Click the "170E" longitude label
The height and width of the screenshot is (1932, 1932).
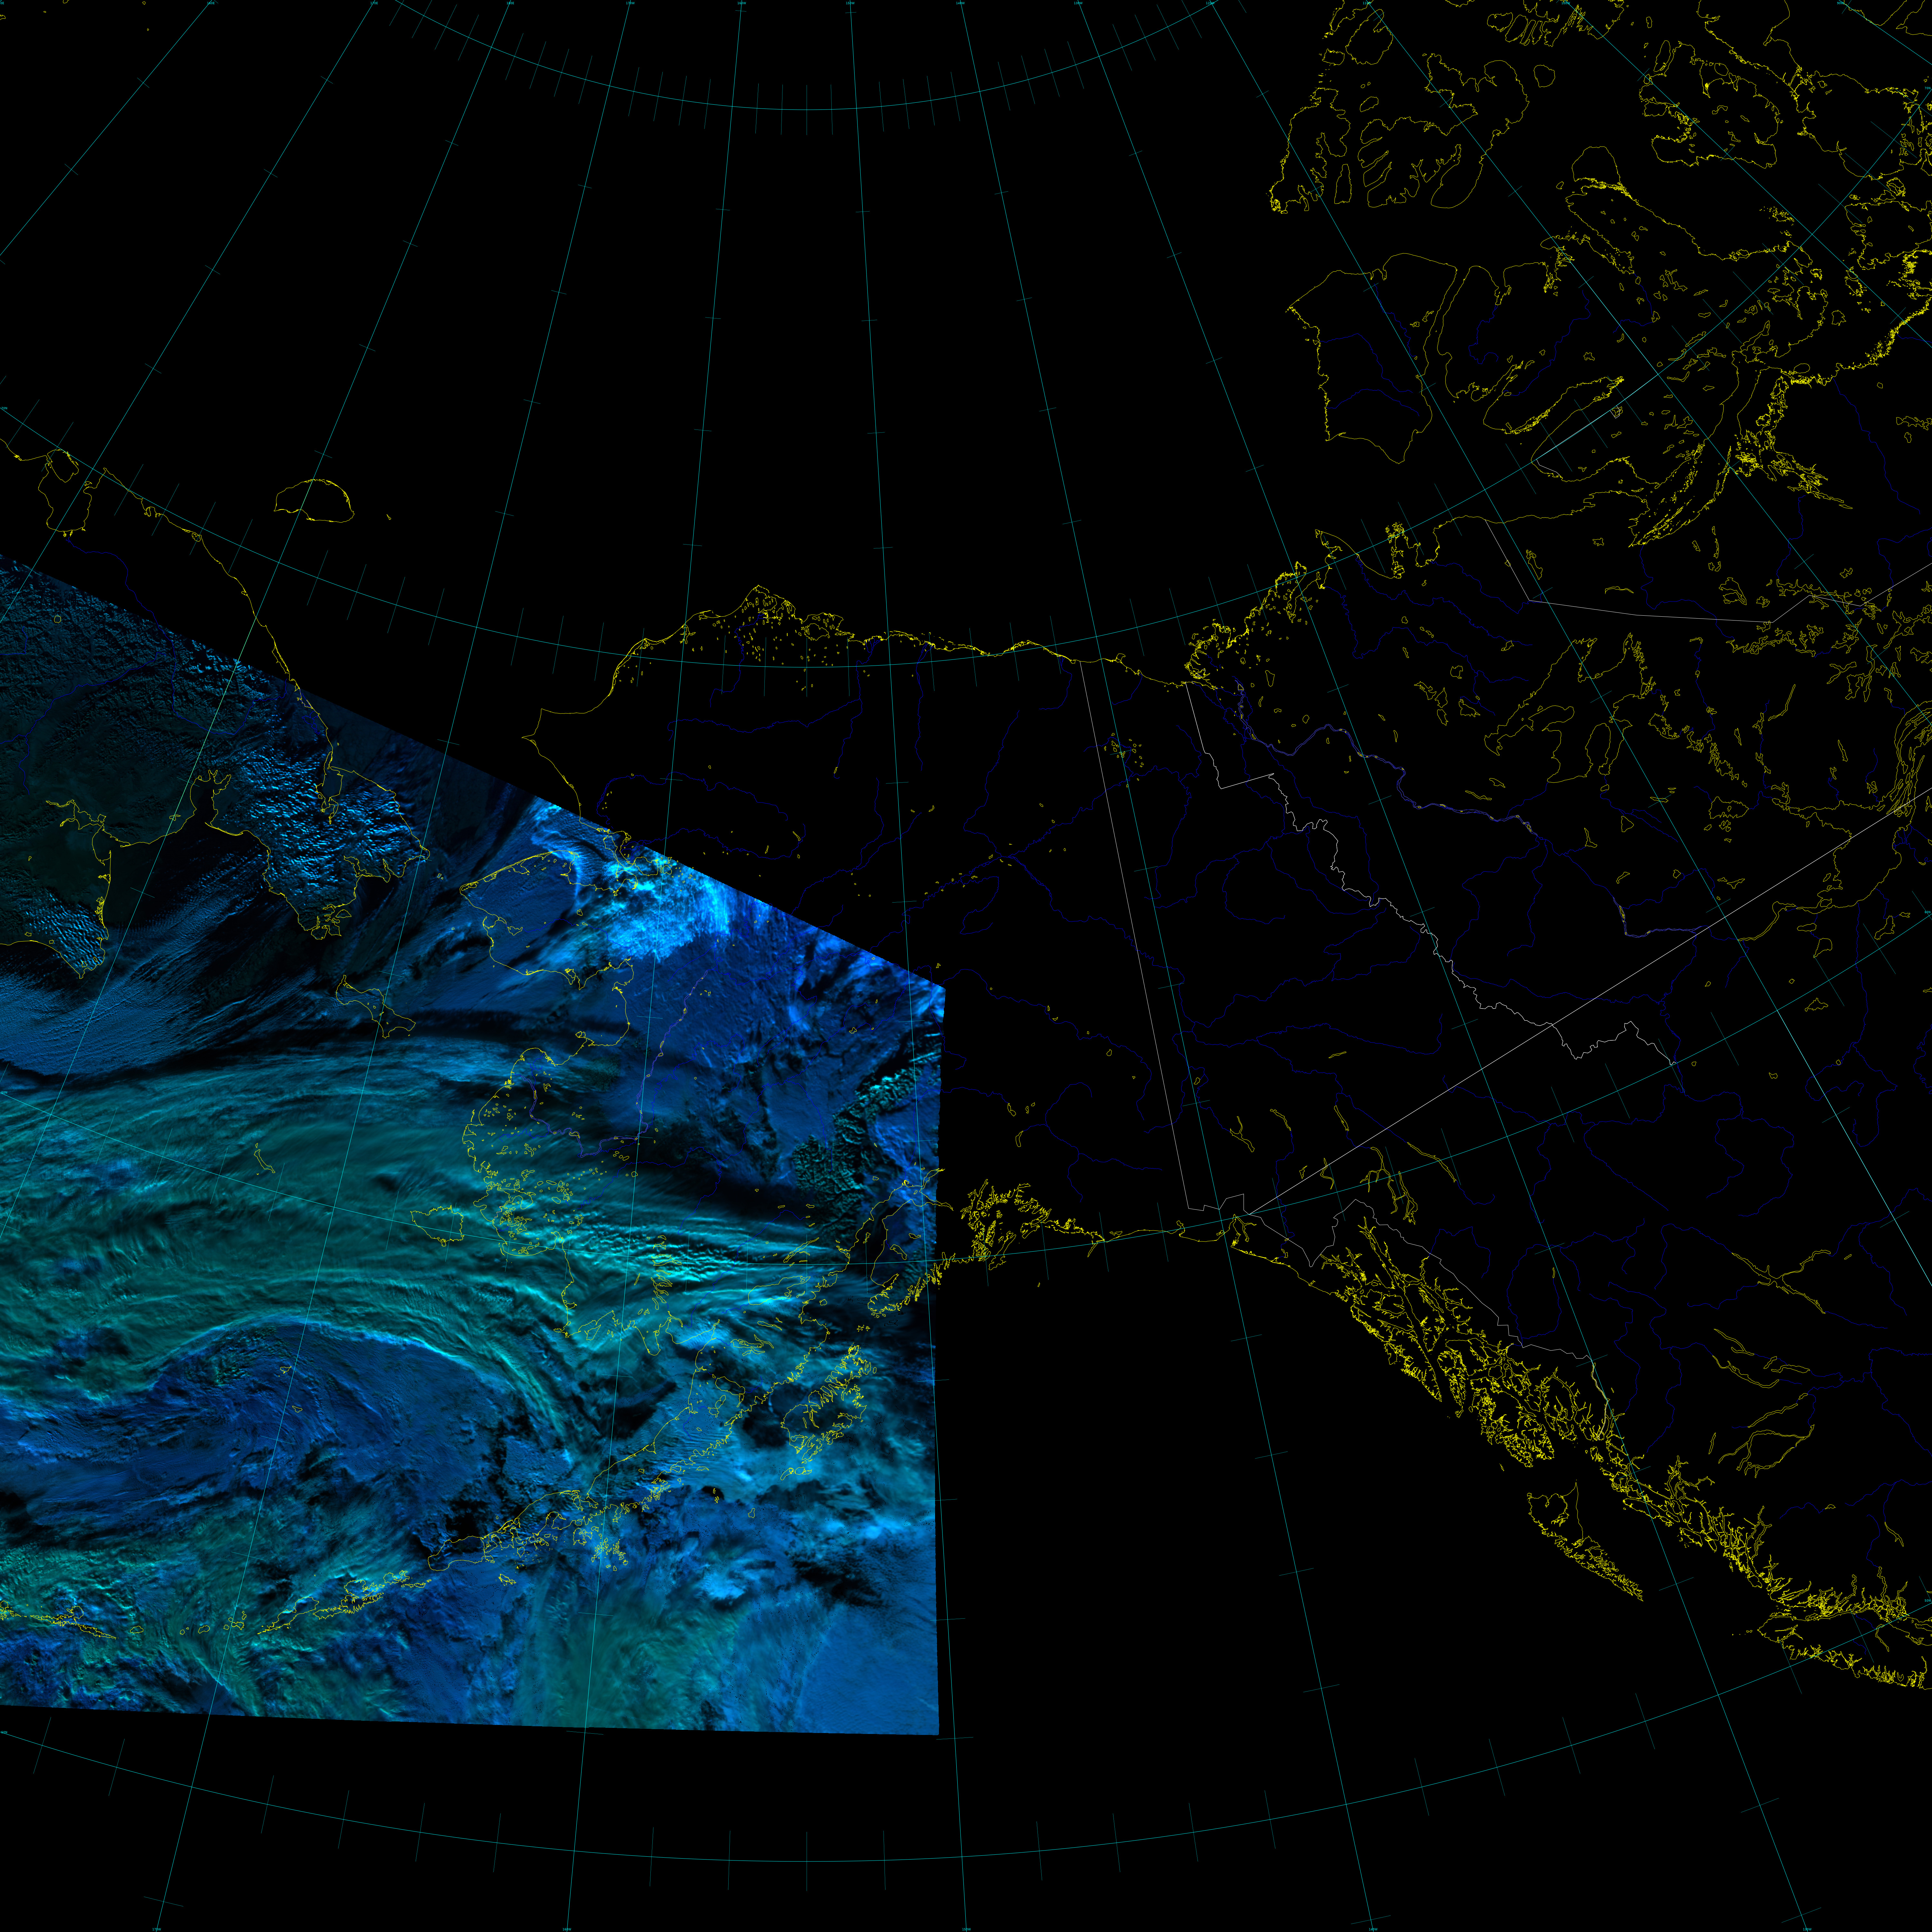point(374,3)
